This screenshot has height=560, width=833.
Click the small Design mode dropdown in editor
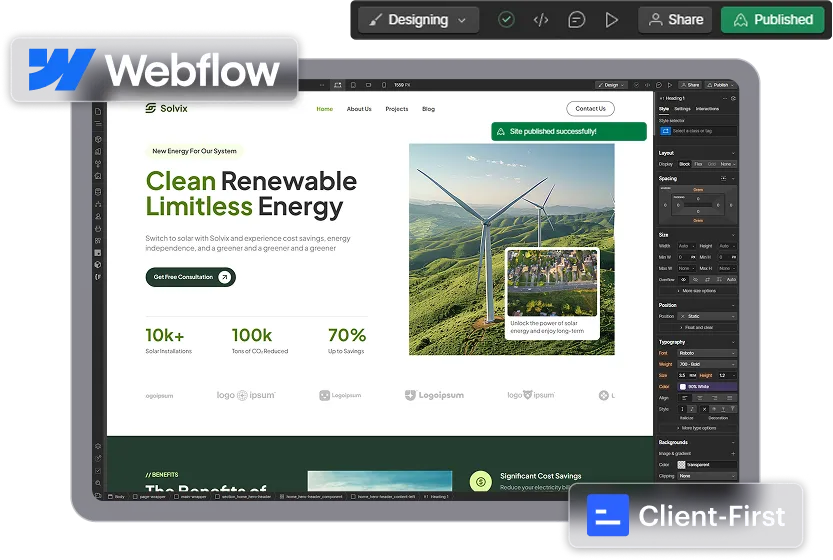tap(611, 85)
